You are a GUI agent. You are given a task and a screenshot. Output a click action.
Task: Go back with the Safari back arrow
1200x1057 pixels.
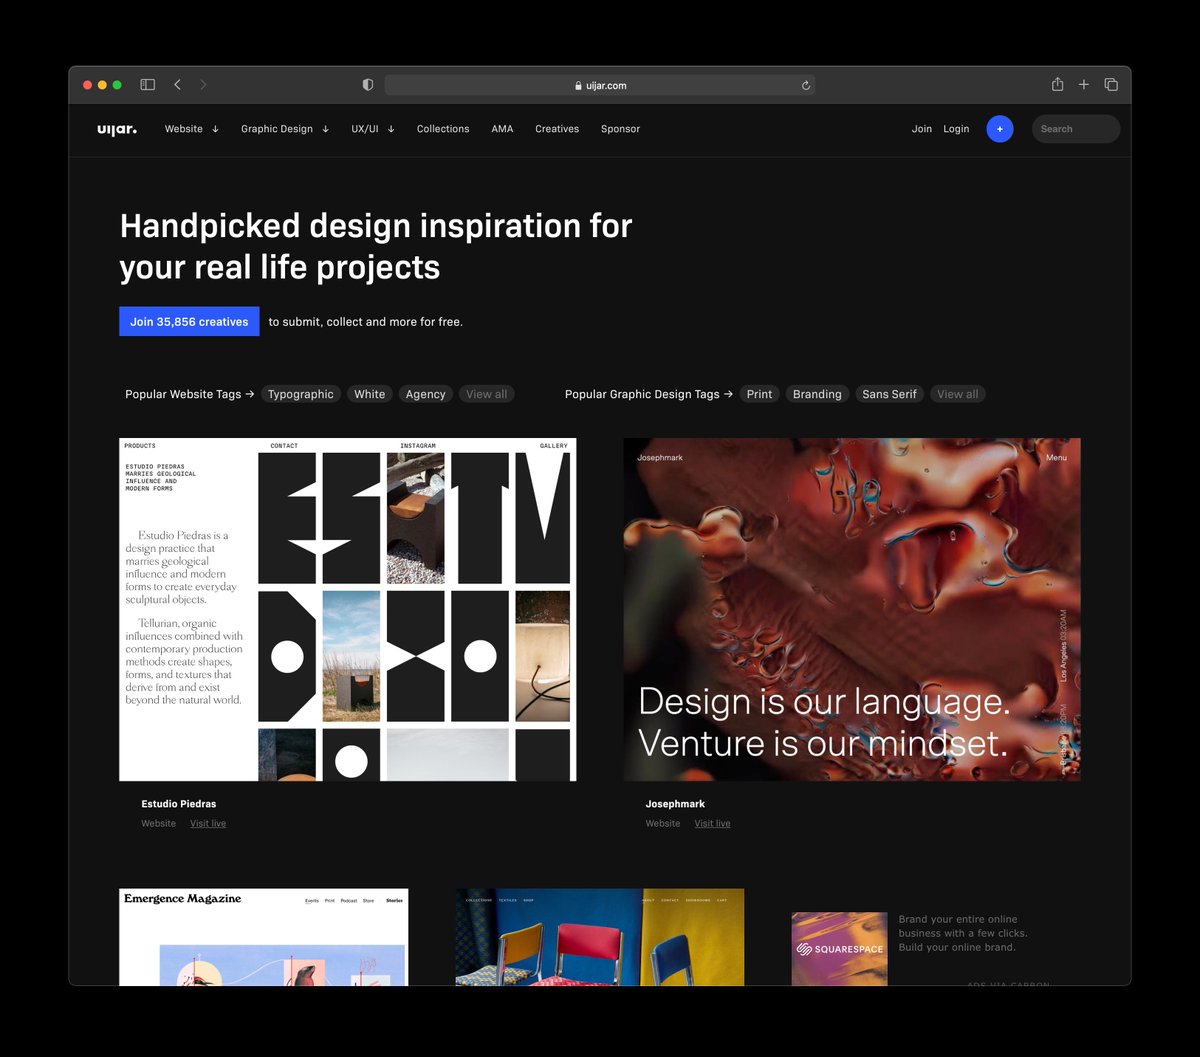[177, 85]
